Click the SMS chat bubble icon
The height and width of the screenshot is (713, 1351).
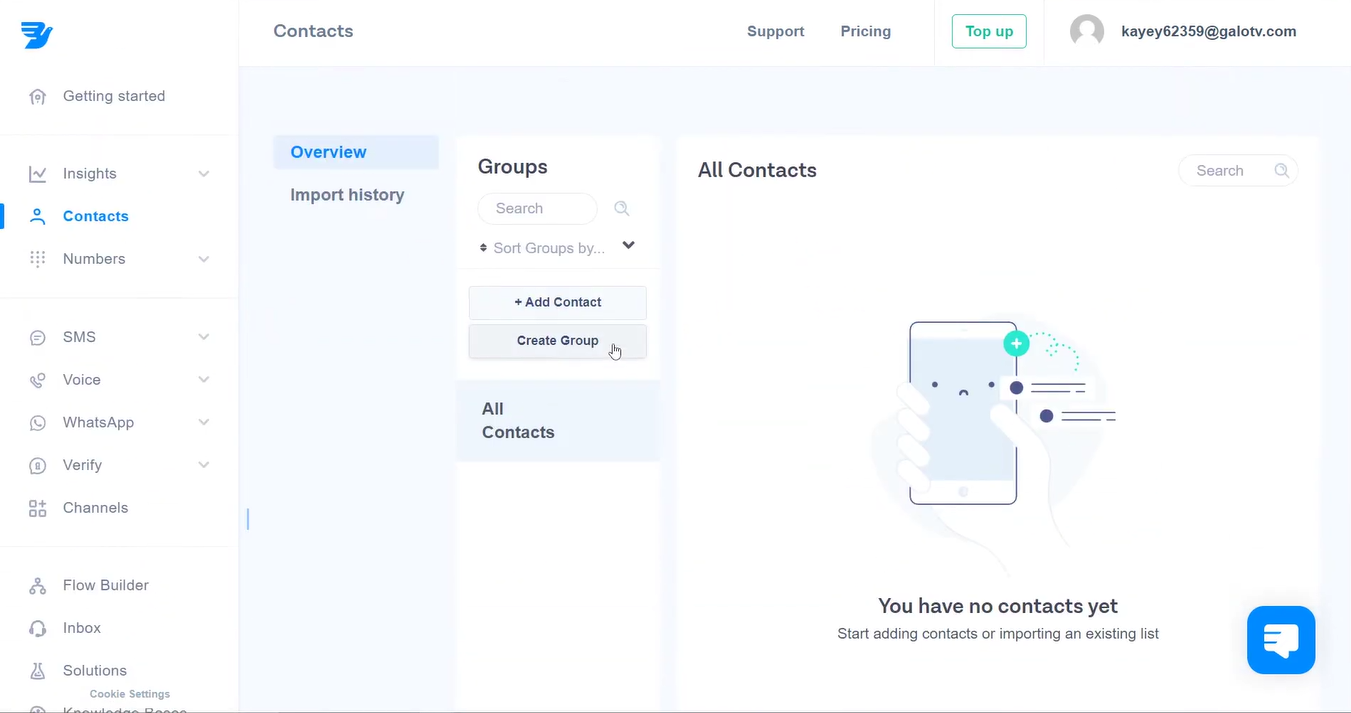38,338
